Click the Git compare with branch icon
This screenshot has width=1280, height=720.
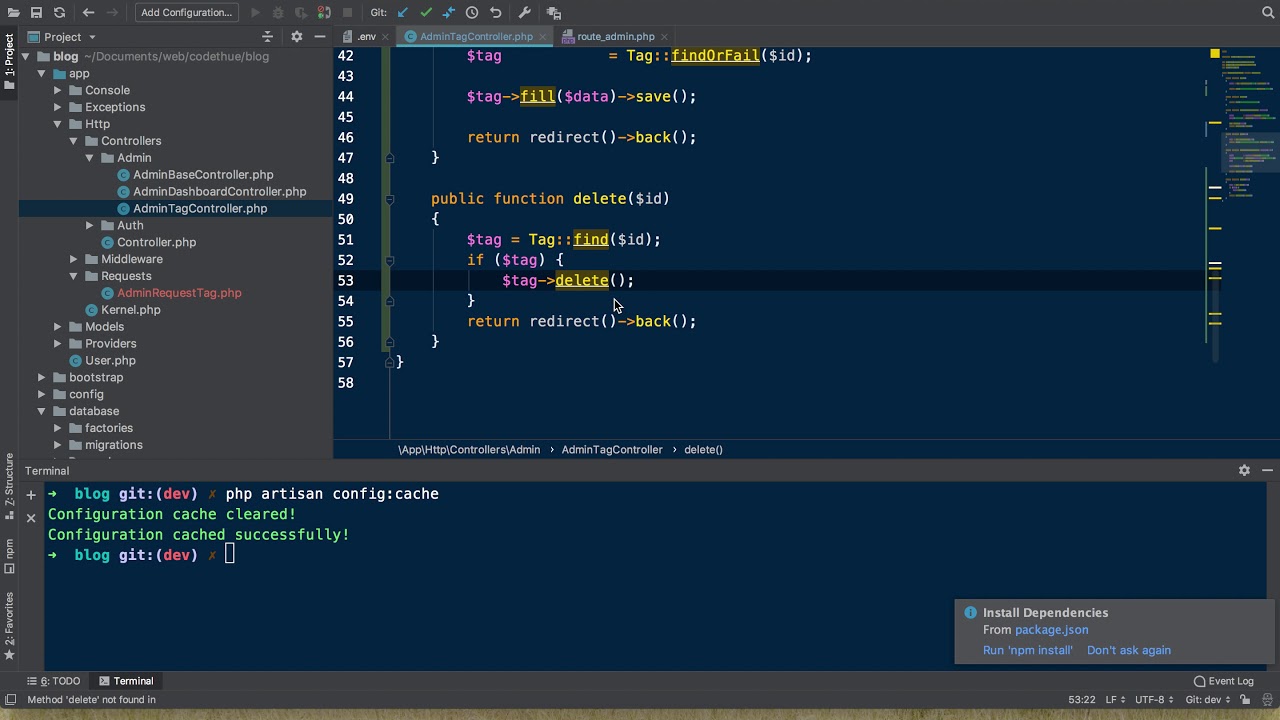(x=449, y=13)
